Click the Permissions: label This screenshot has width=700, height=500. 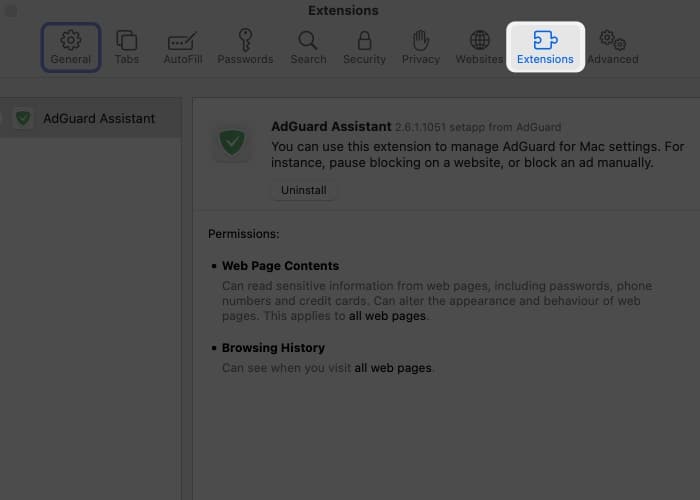coord(244,234)
